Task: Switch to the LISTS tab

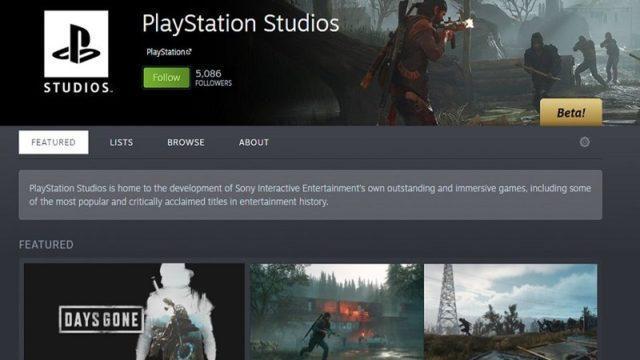Action: click(x=121, y=142)
